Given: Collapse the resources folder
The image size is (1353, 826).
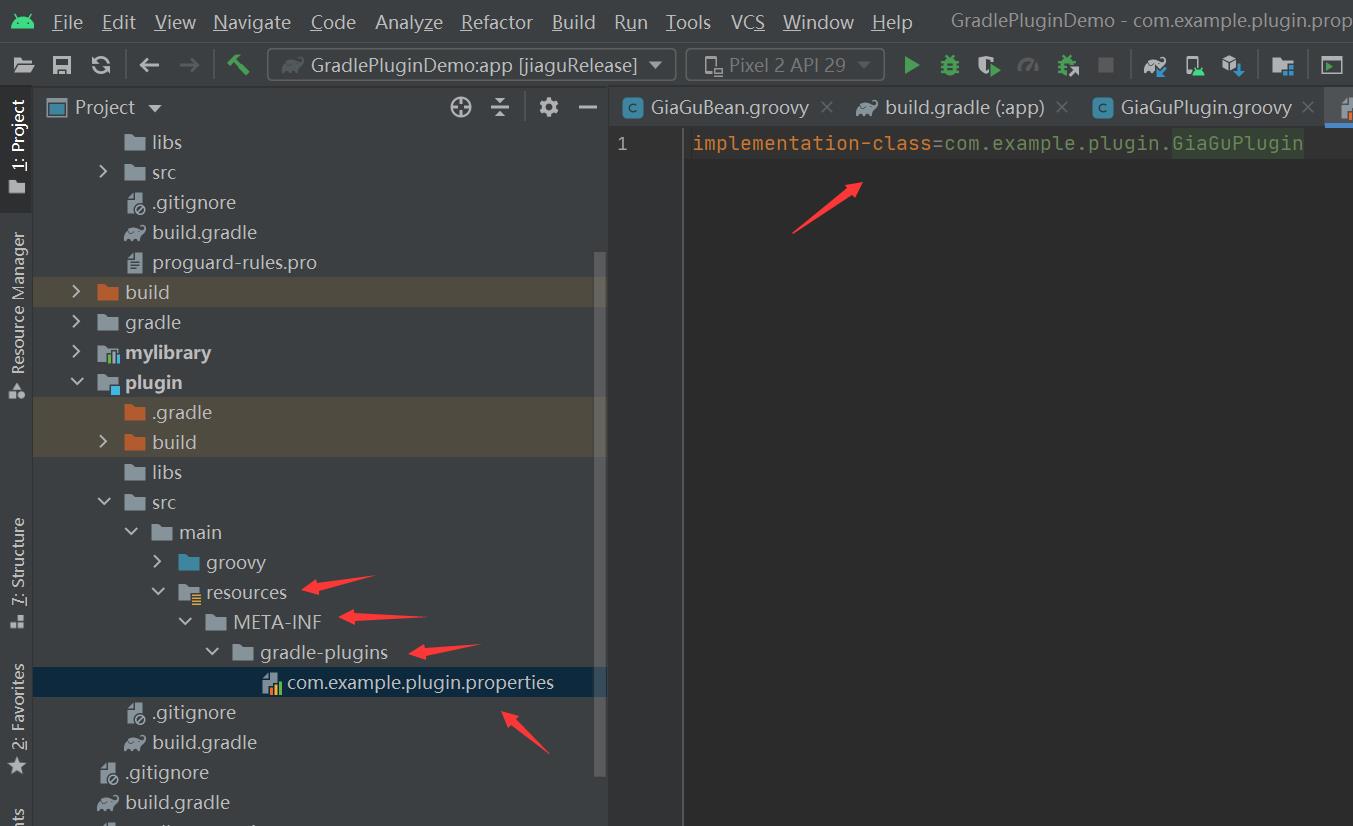Looking at the screenshot, I should click(157, 592).
